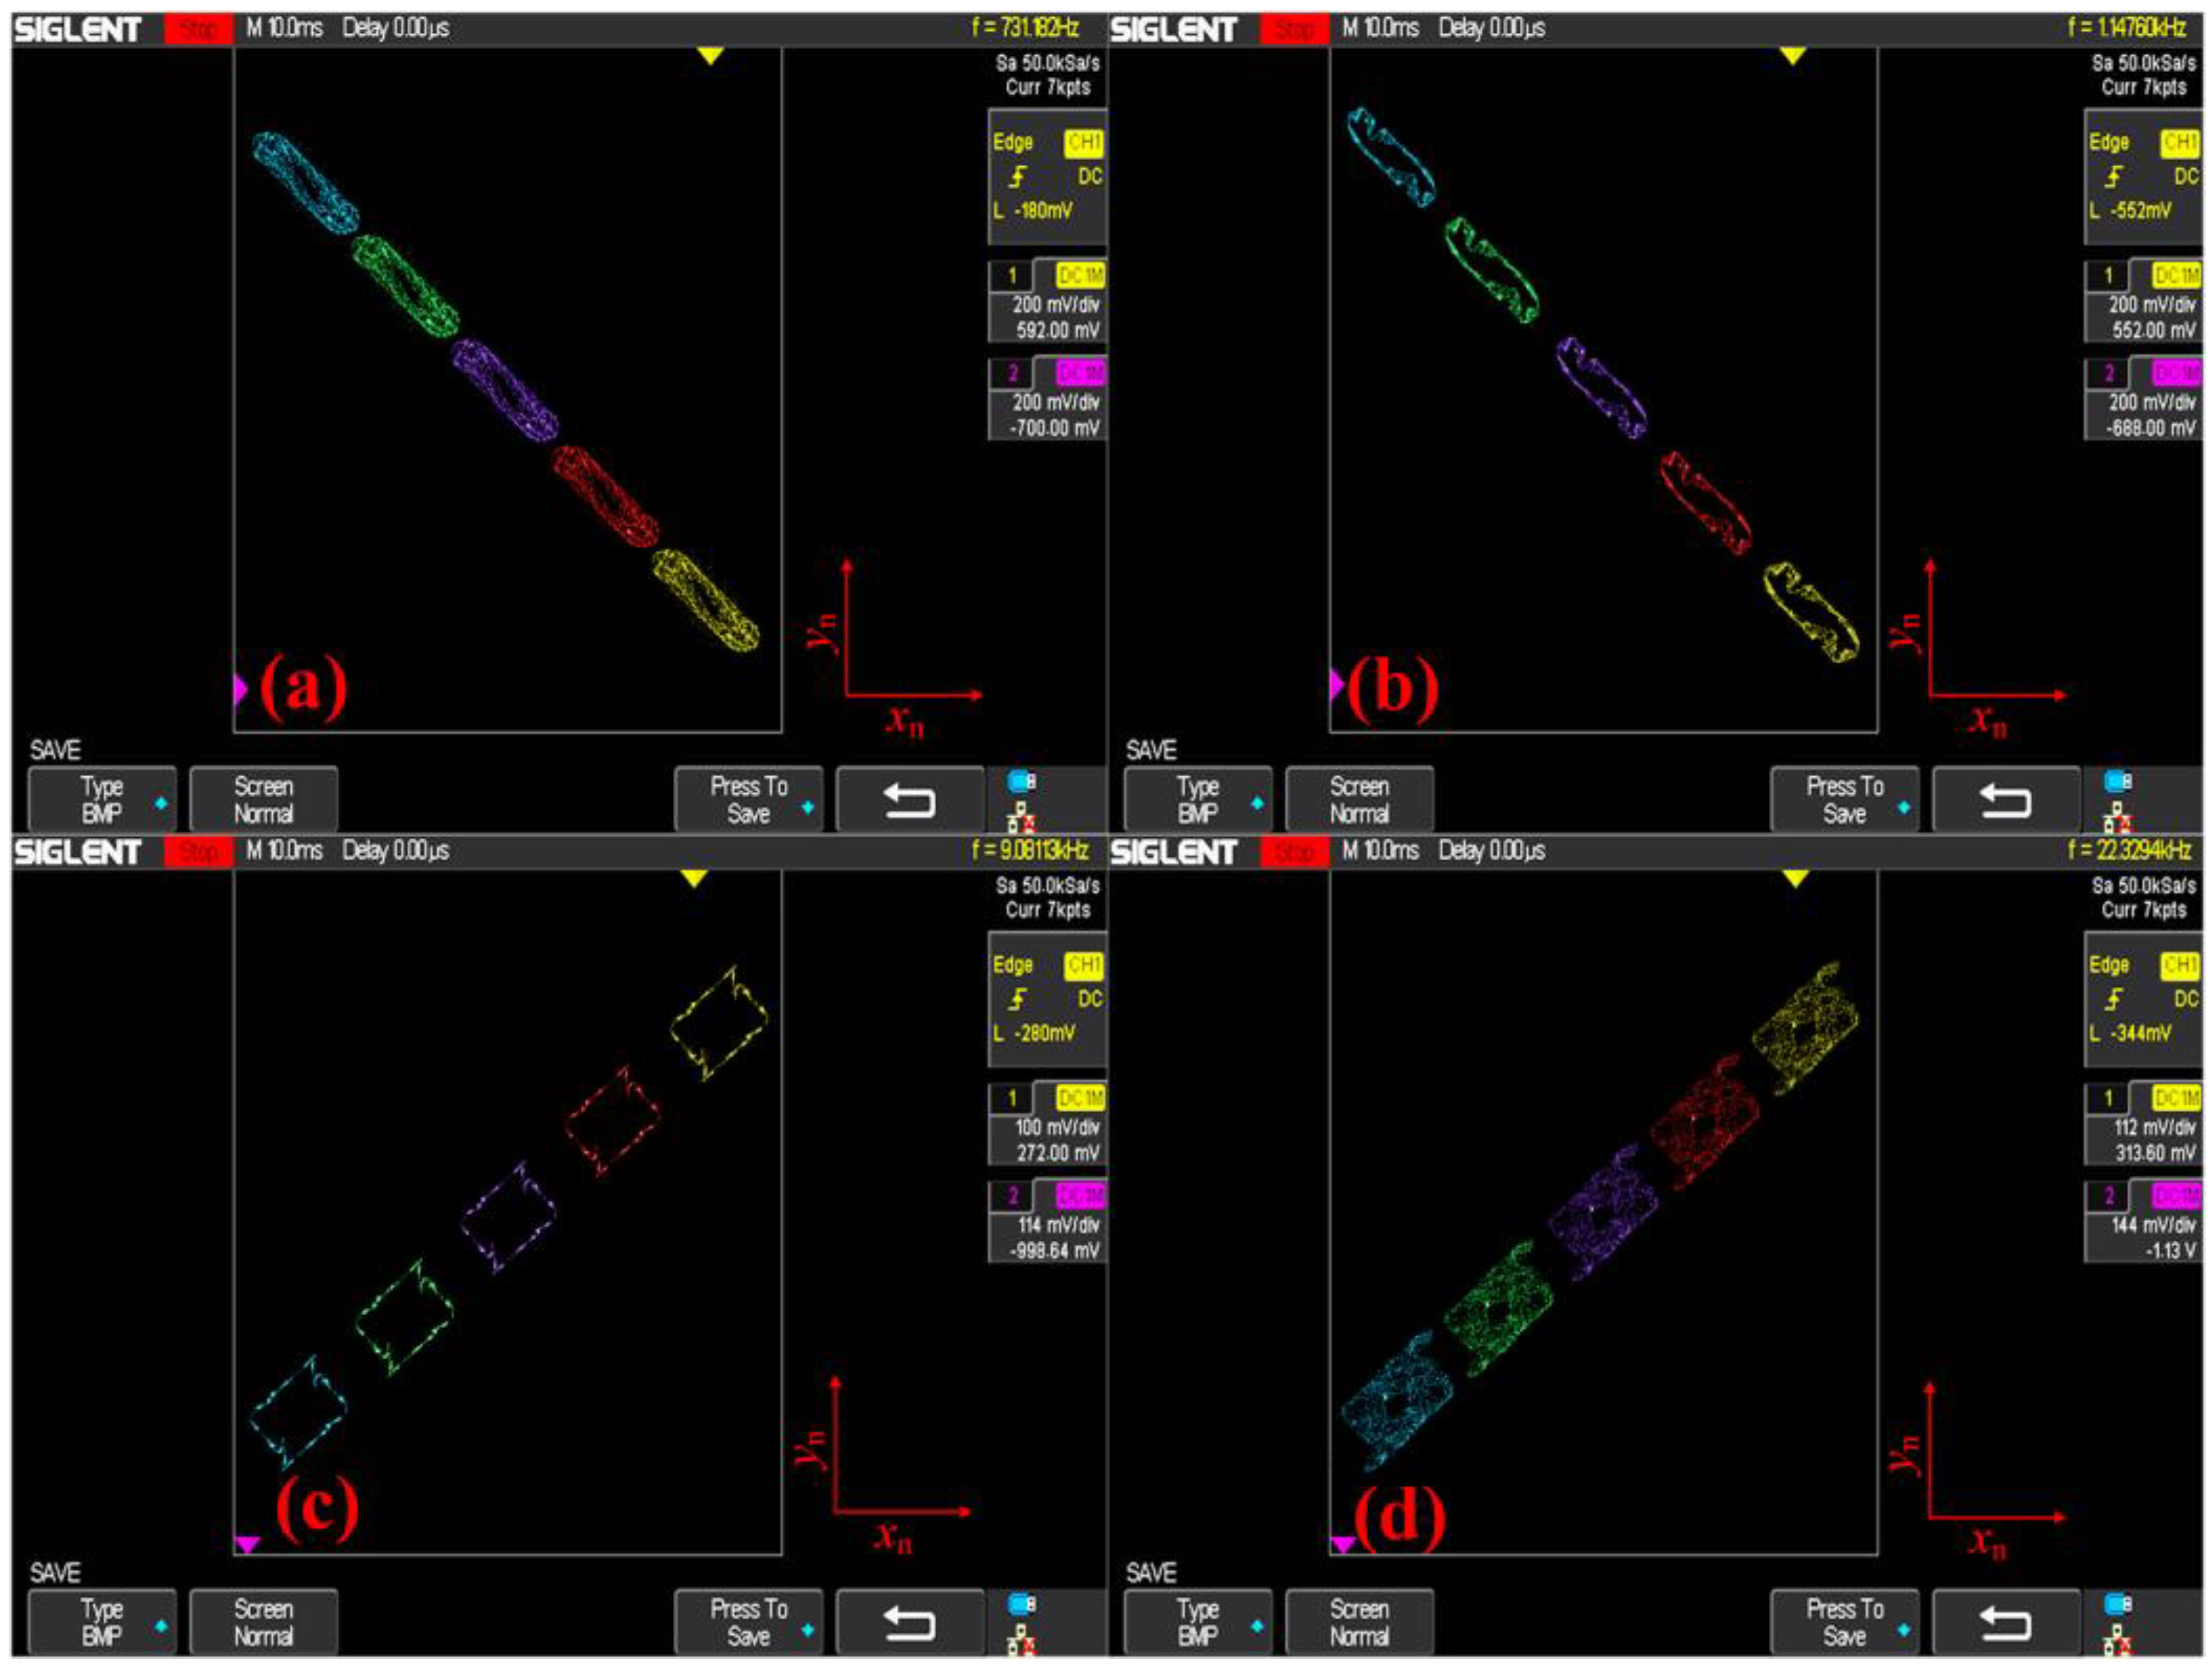
Task: Open the Type BMP selector in panel (a)
Action: pos(103,800)
